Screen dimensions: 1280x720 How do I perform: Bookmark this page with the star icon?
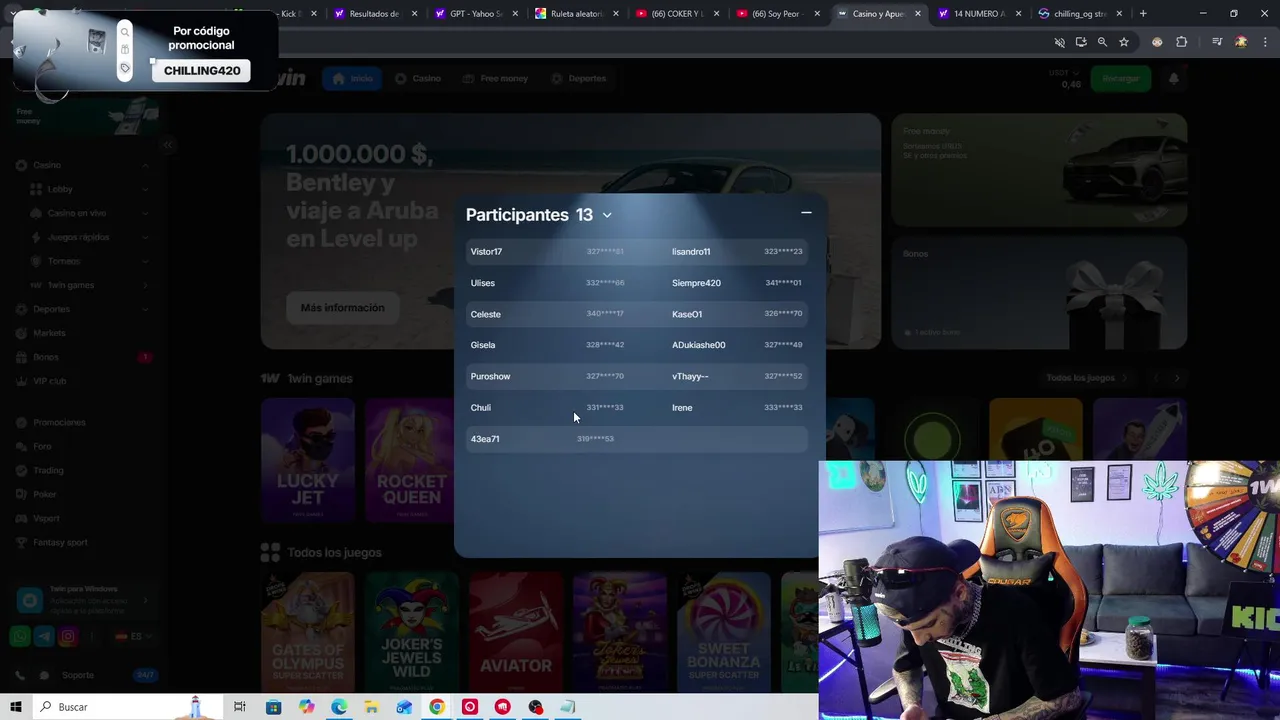(x=1124, y=42)
